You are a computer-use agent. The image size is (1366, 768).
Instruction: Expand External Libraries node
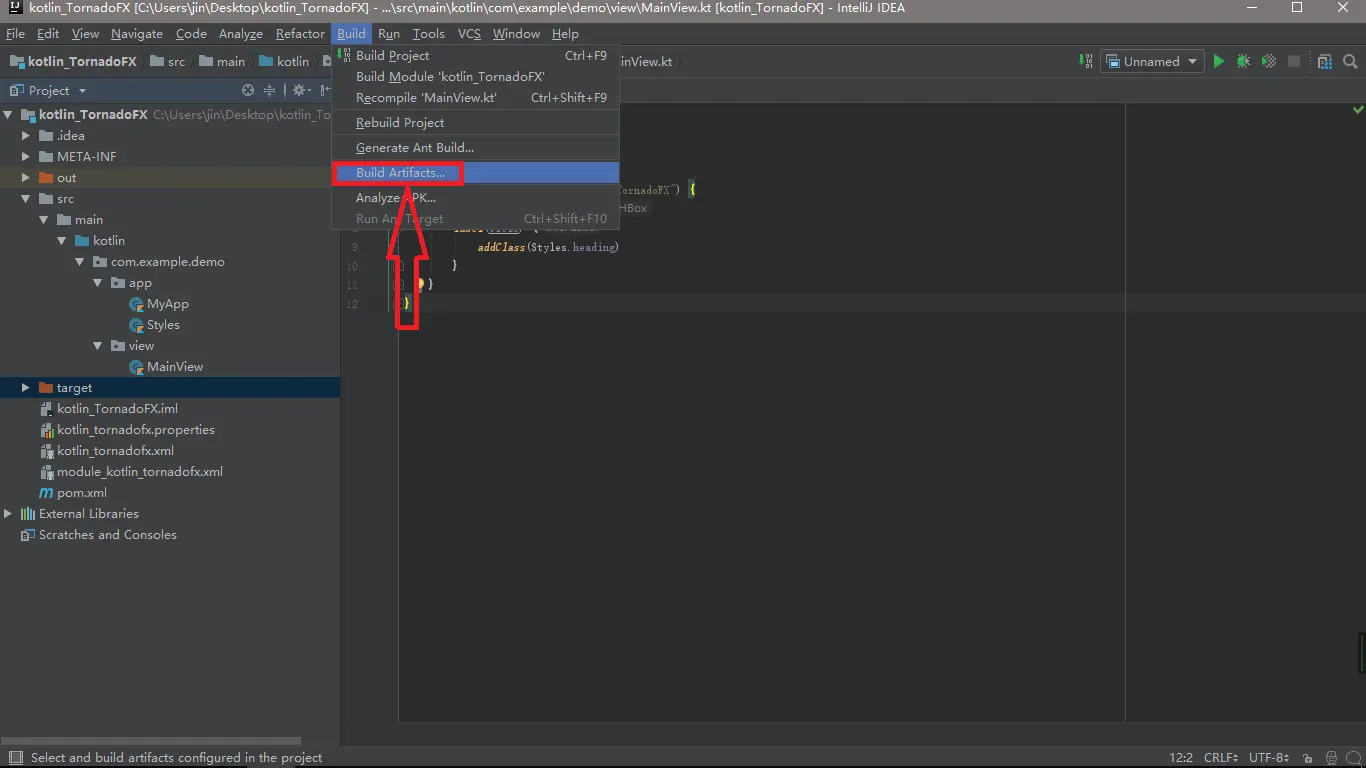coord(8,514)
